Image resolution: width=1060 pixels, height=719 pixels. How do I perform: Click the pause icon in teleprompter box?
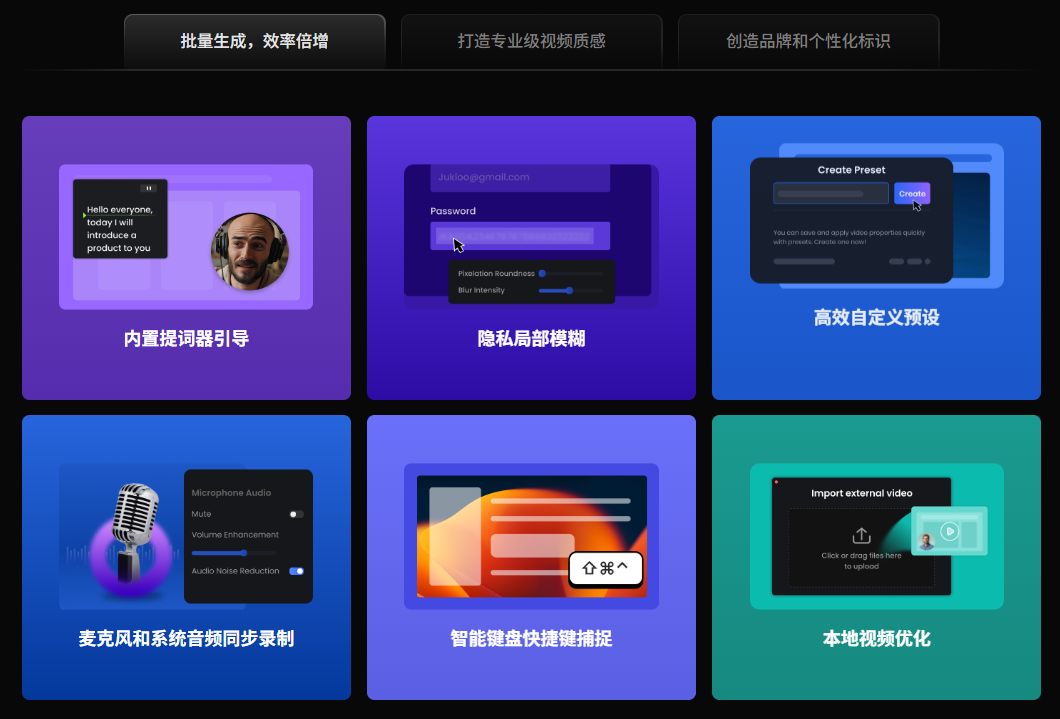[149, 188]
